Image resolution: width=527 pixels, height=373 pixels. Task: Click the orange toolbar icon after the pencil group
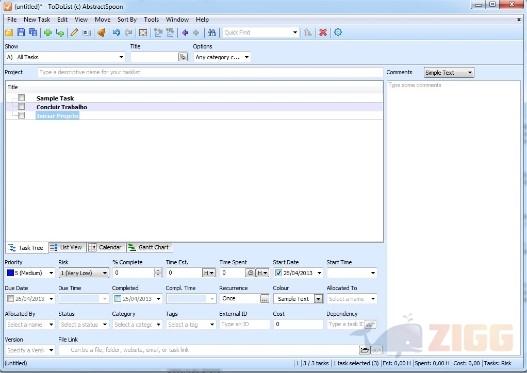click(x=102, y=33)
